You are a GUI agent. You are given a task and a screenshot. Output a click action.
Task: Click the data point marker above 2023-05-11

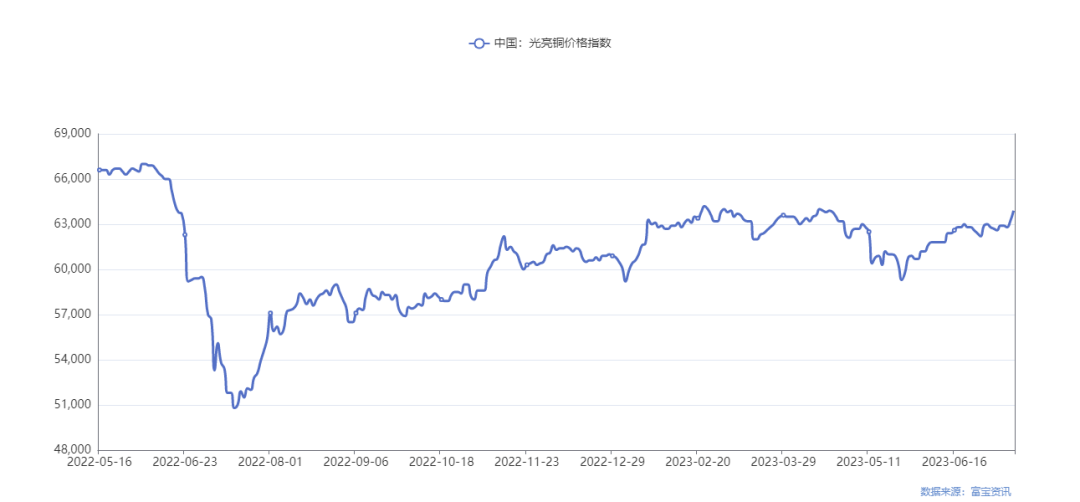point(869,231)
